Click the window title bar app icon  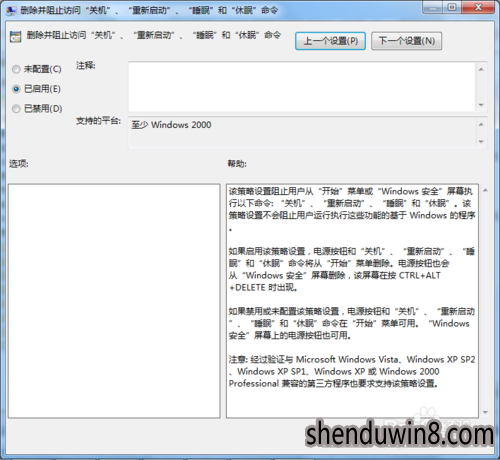coord(11,10)
